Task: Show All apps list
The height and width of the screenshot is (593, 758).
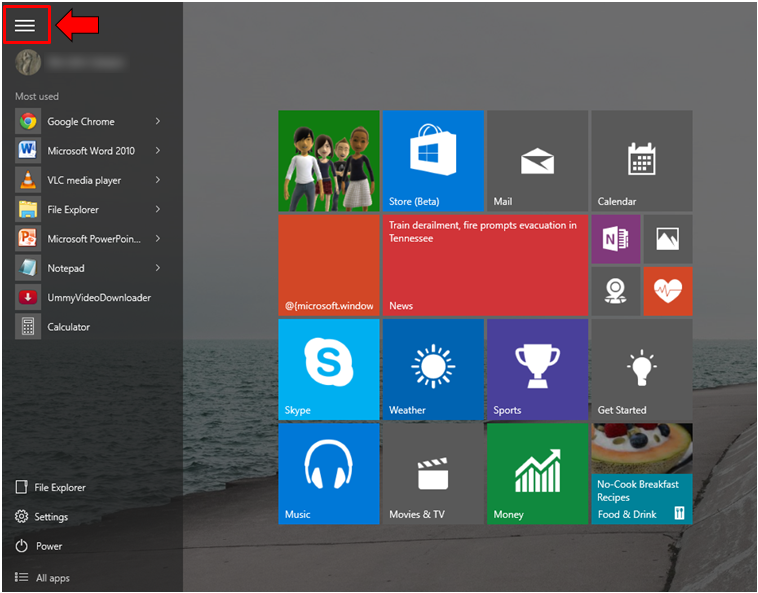Action: pos(42,578)
